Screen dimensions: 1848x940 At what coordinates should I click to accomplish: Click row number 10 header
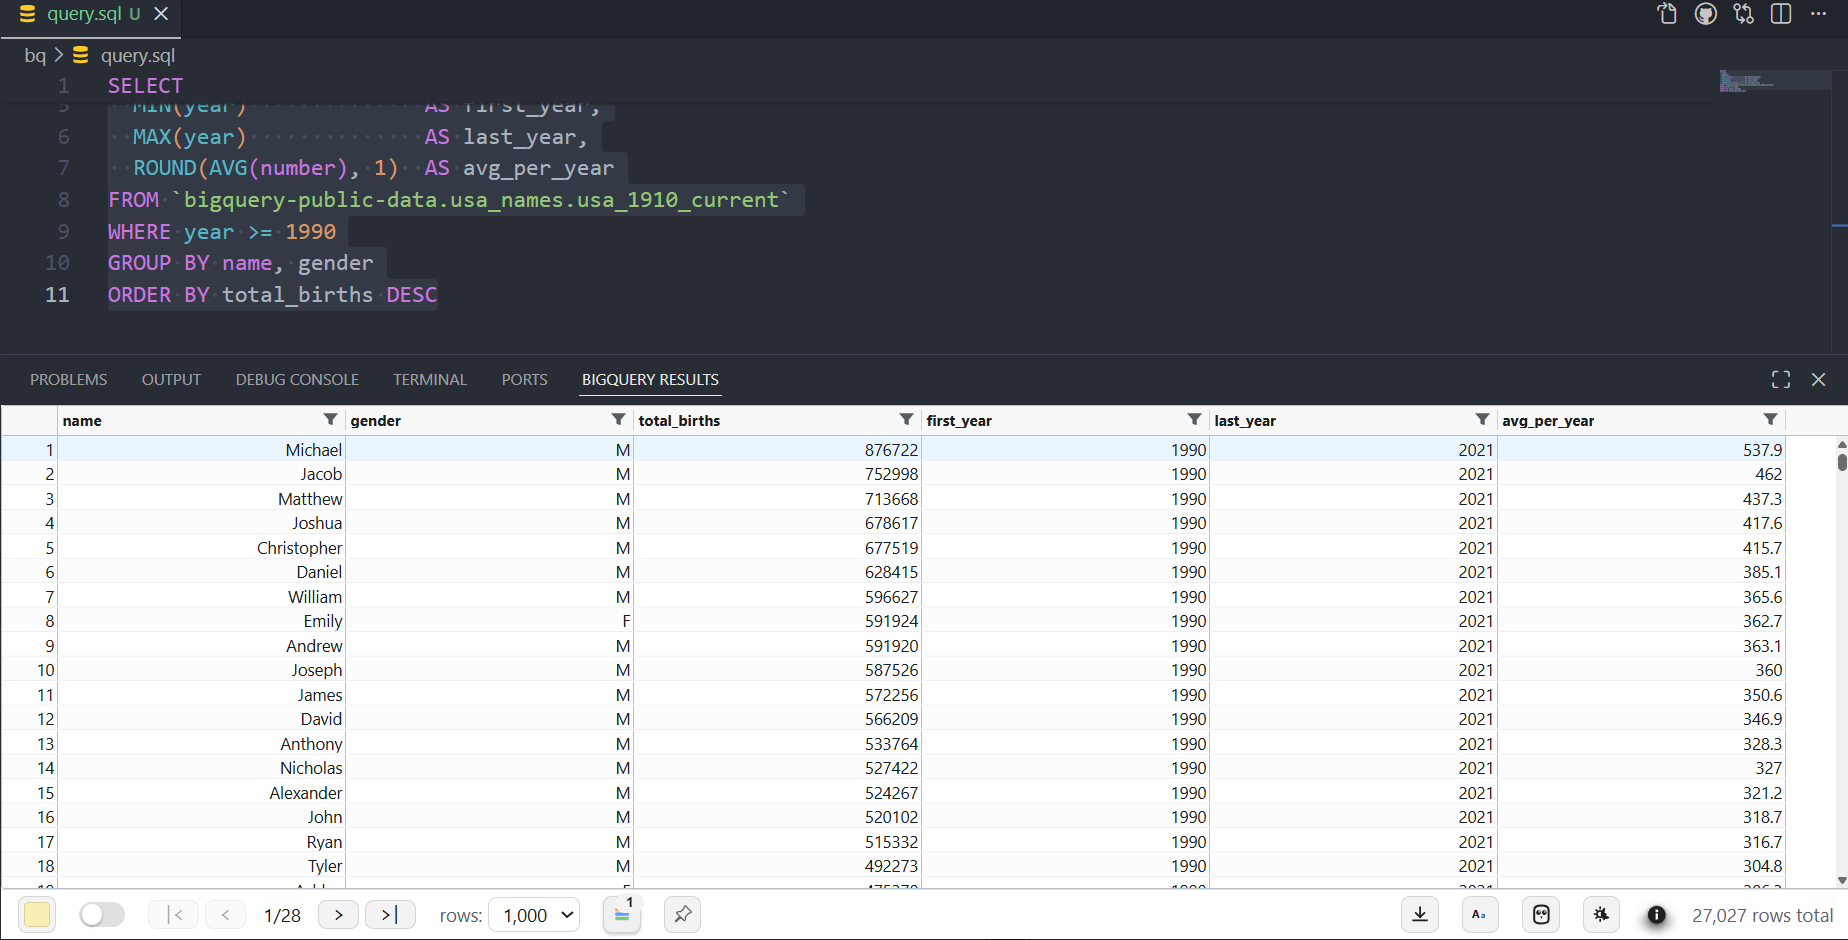click(46, 670)
